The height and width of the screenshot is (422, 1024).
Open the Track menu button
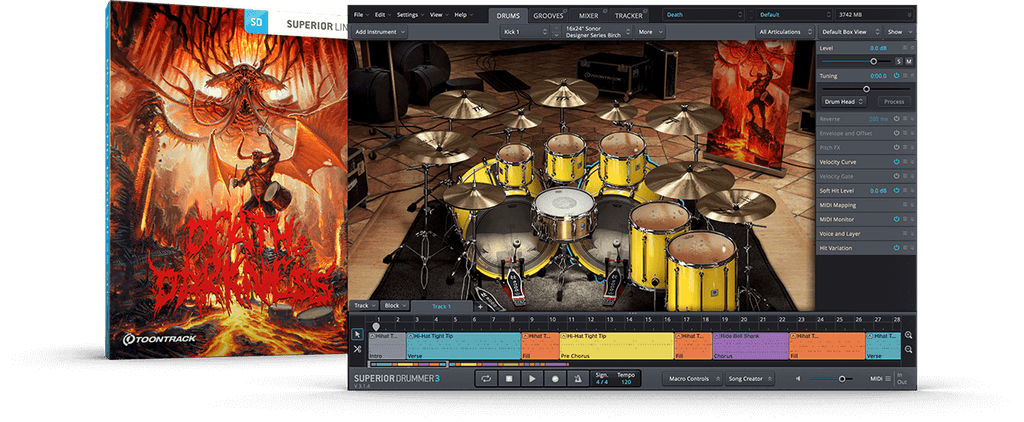(x=364, y=306)
